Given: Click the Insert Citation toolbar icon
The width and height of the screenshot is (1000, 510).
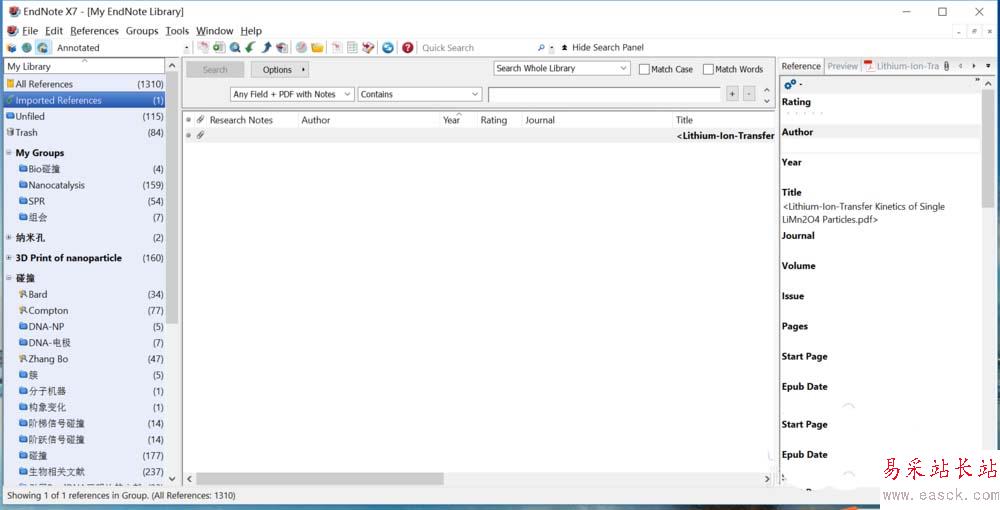Looking at the screenshot, I should [336, 47].
